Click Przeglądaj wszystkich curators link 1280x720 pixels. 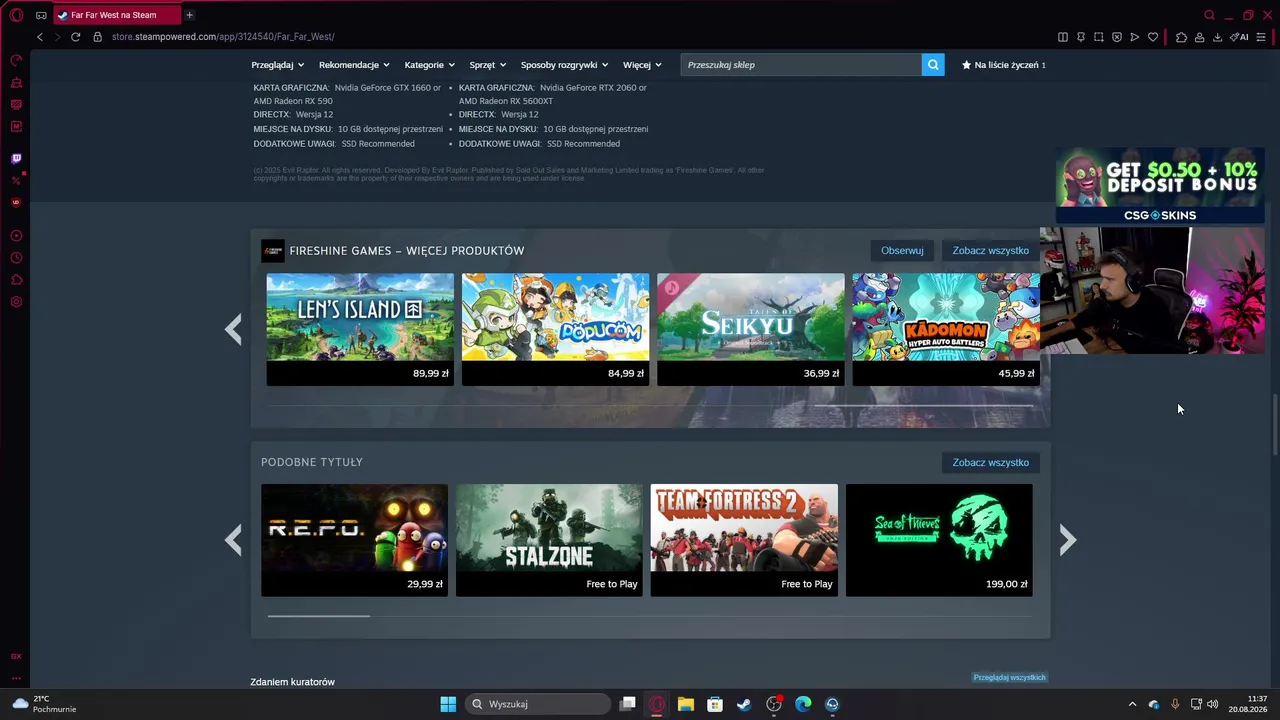click(x=1009, y=678)
